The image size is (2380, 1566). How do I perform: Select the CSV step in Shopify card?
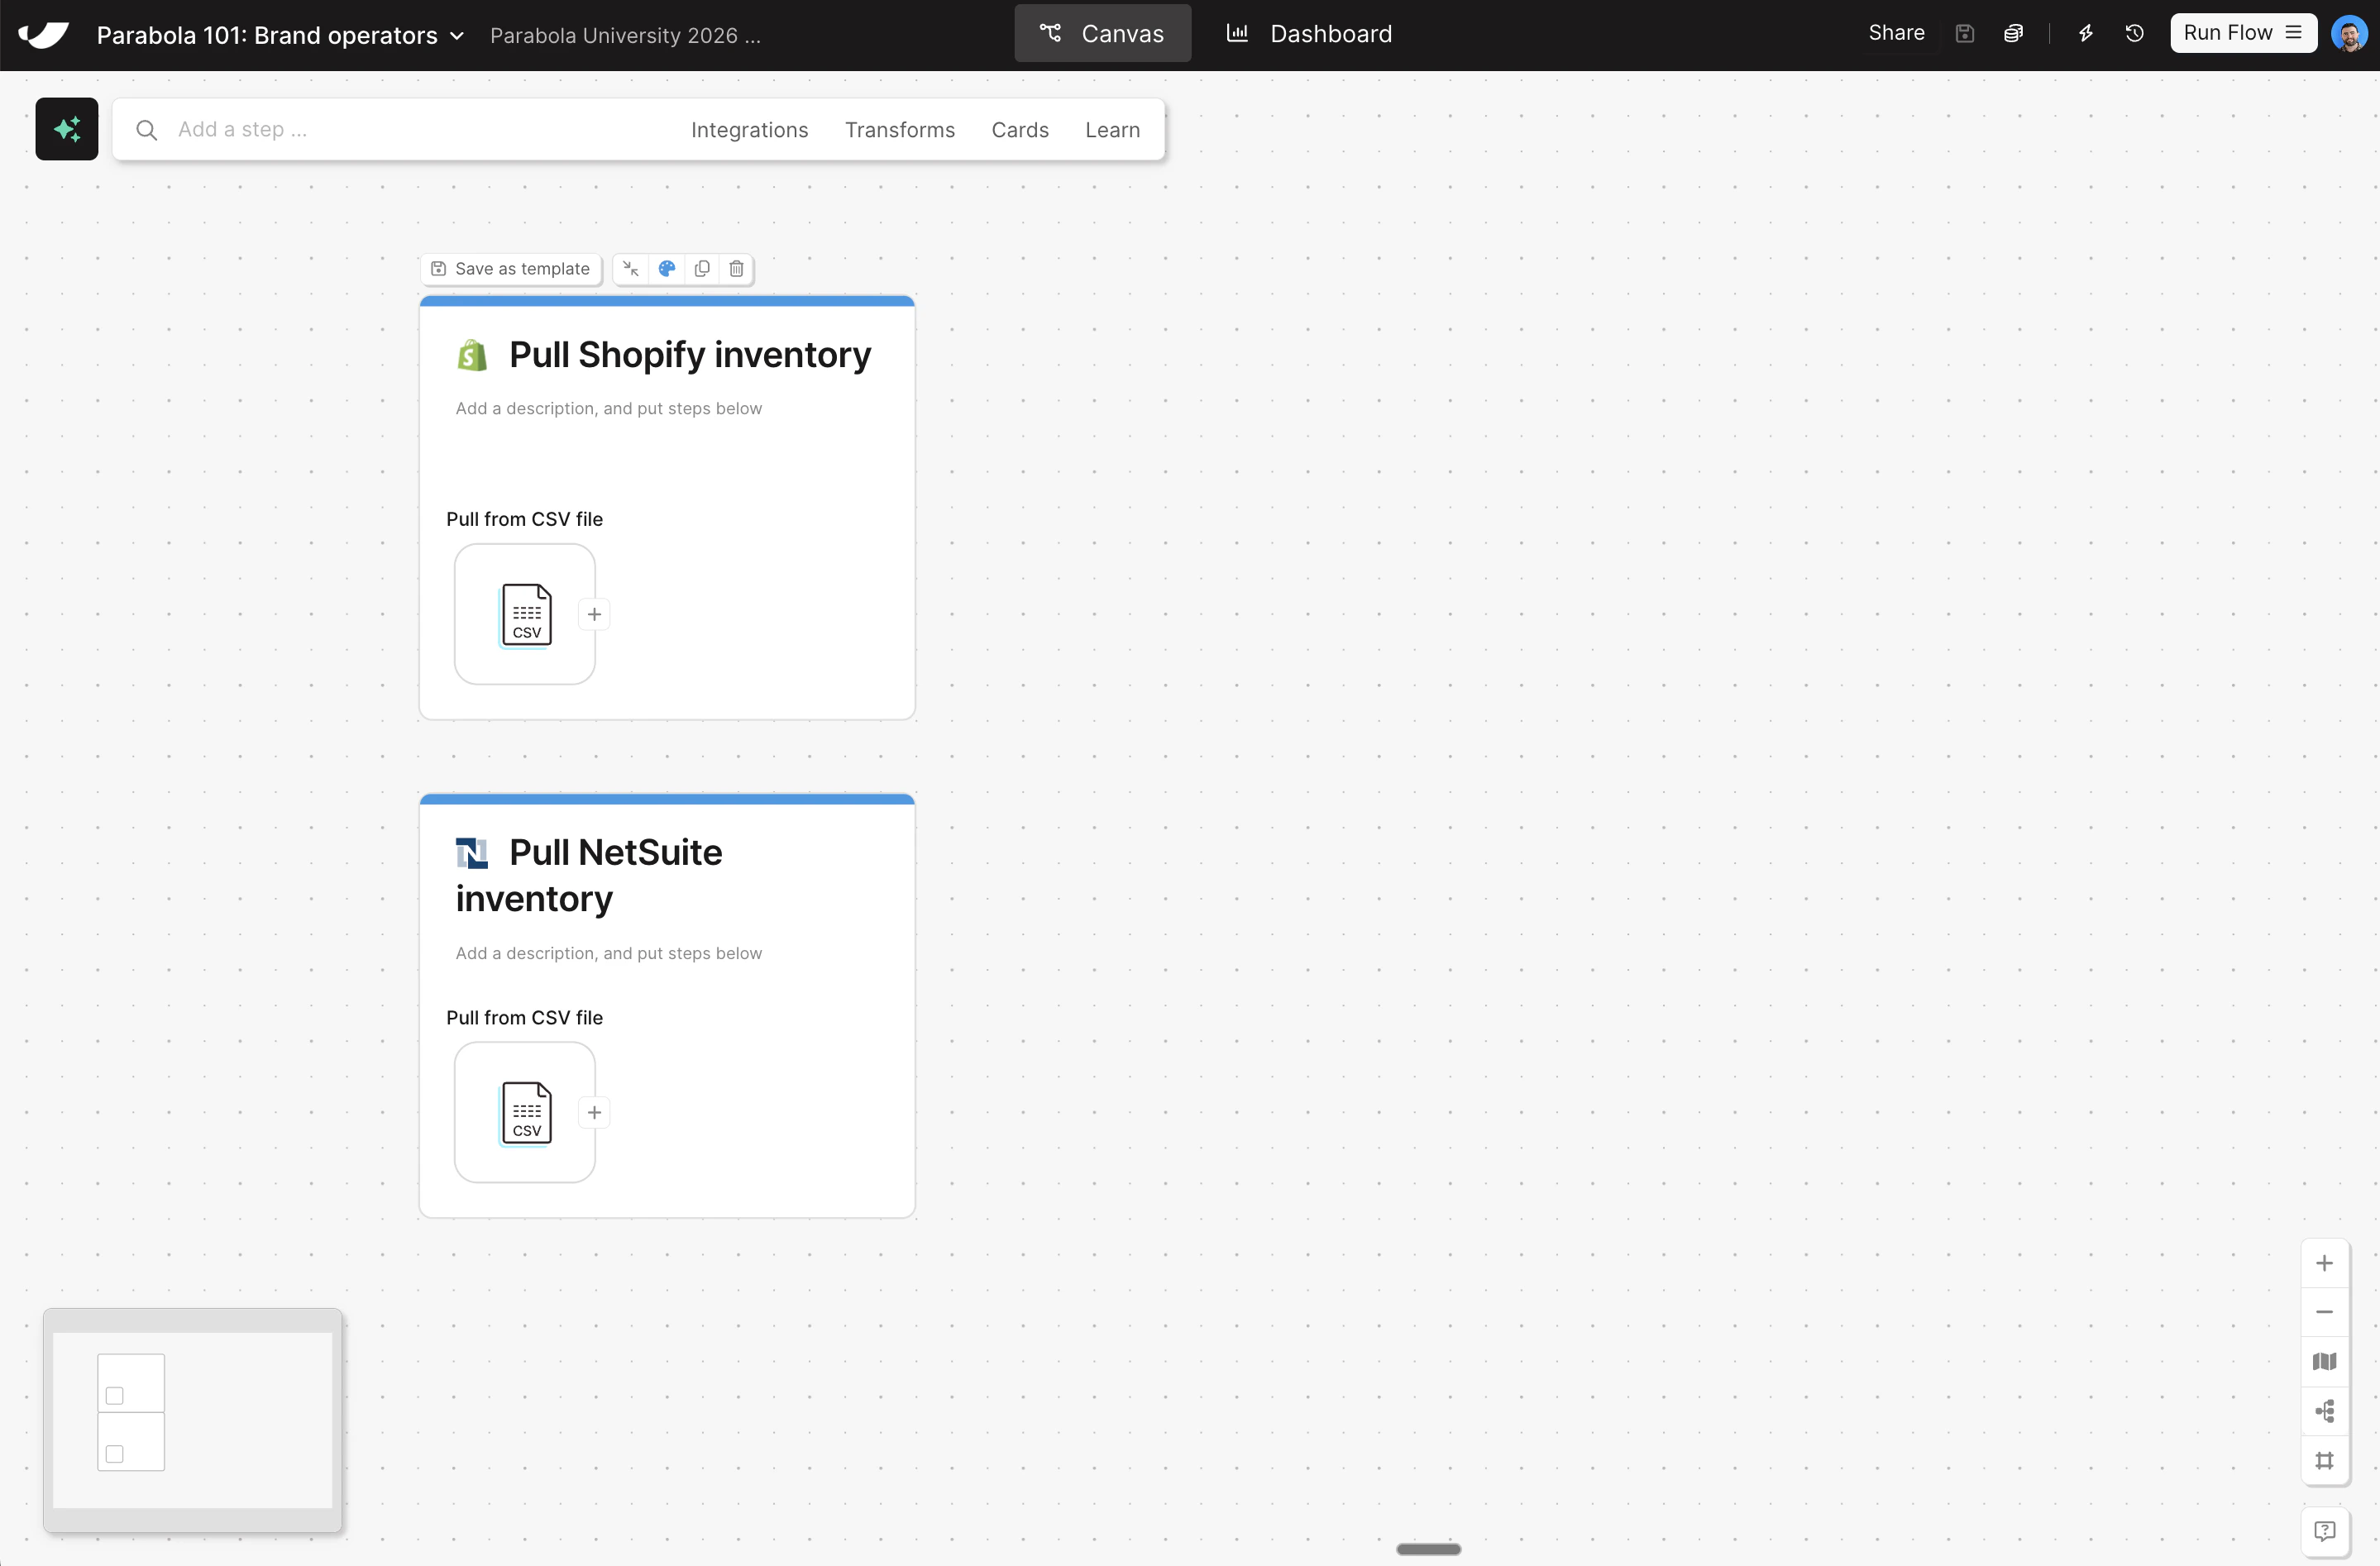click(525, 614)
